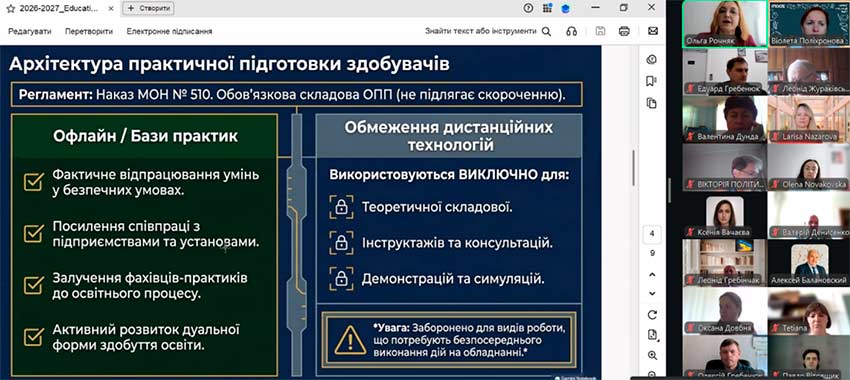Click the blue account hexagon icon
The width and height of the screenshot is (850, 380).
click(565, 8)
